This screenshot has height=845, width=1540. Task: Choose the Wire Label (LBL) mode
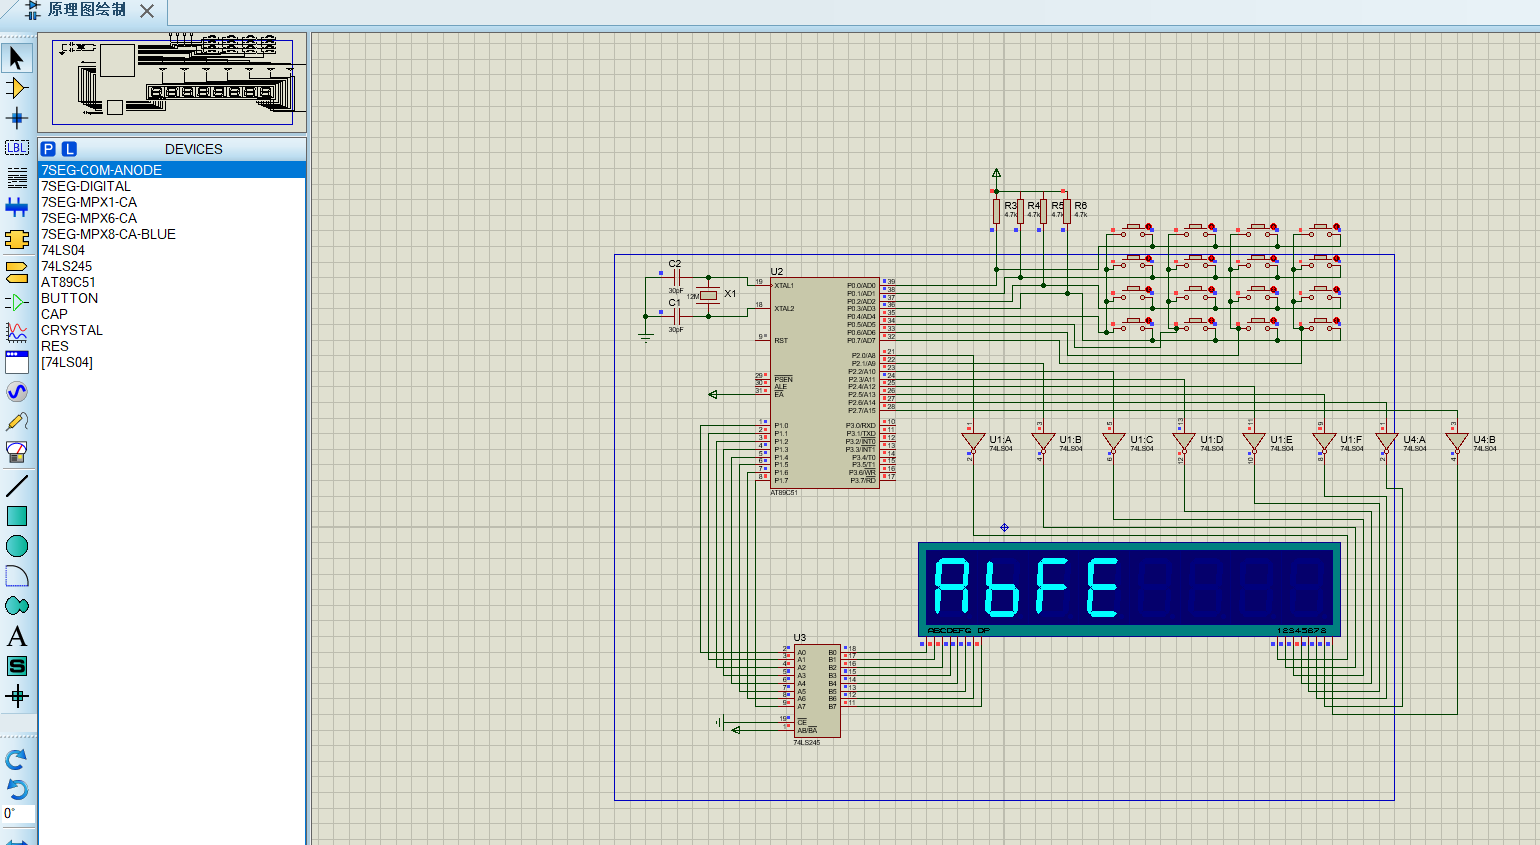(x=16, y=147)
